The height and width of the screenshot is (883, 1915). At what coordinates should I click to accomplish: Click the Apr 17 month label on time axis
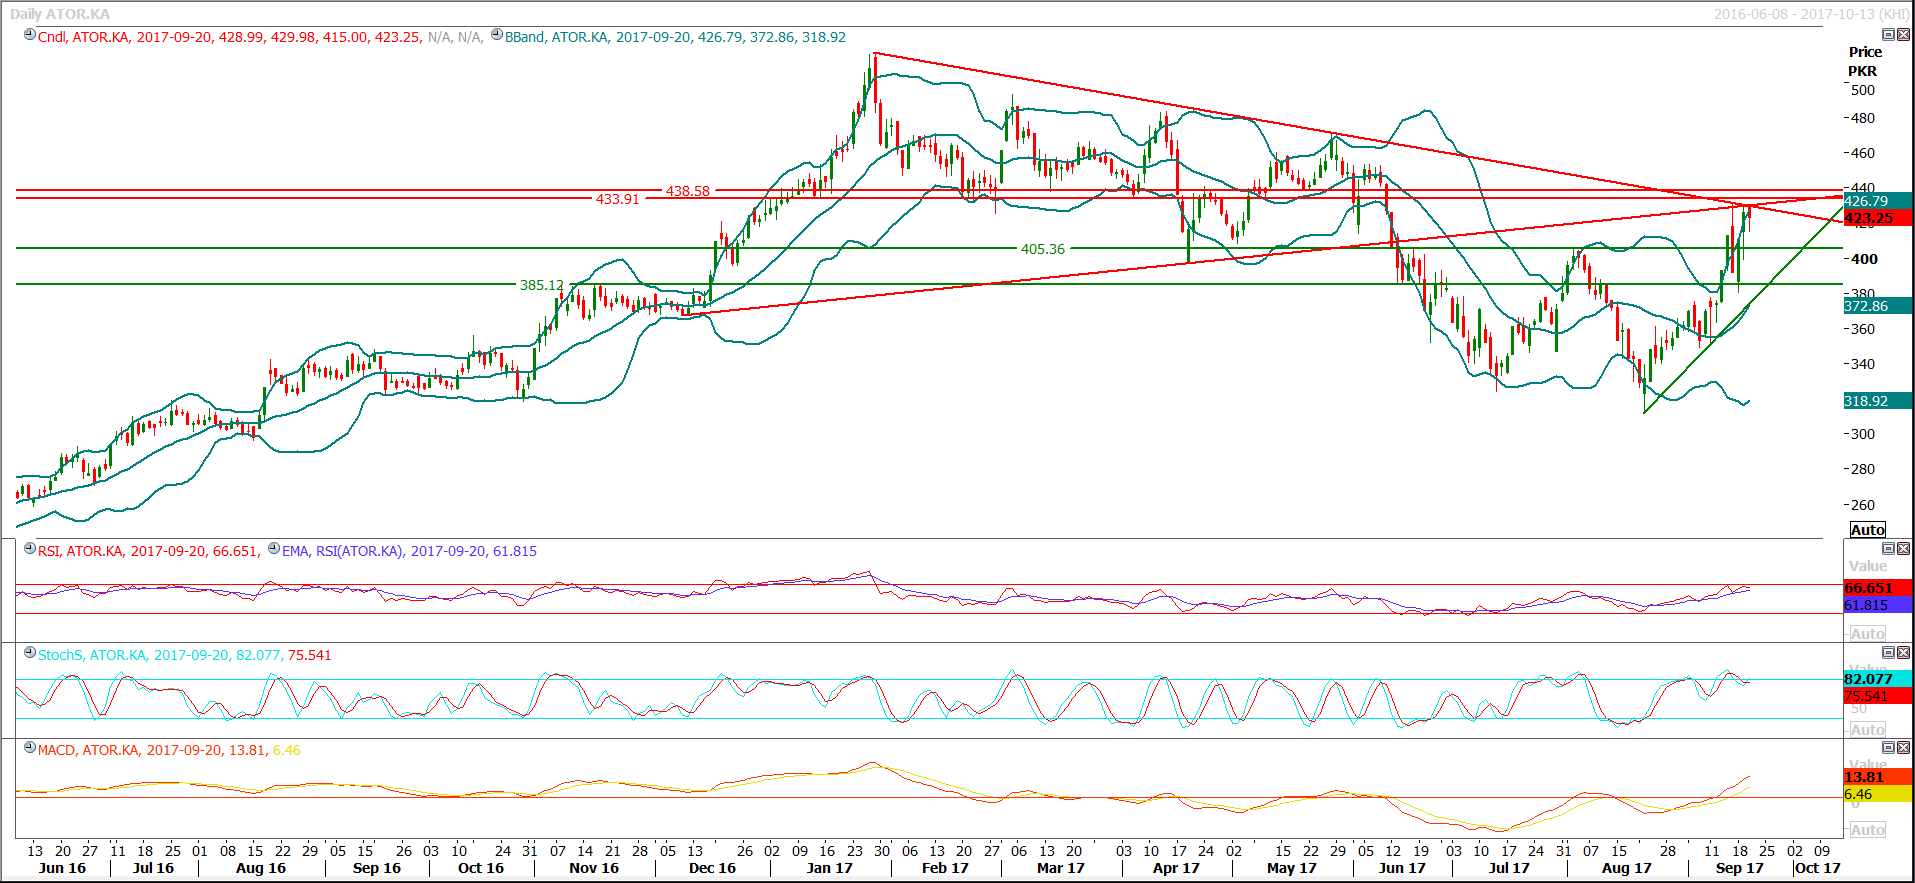pos(1176,868)
